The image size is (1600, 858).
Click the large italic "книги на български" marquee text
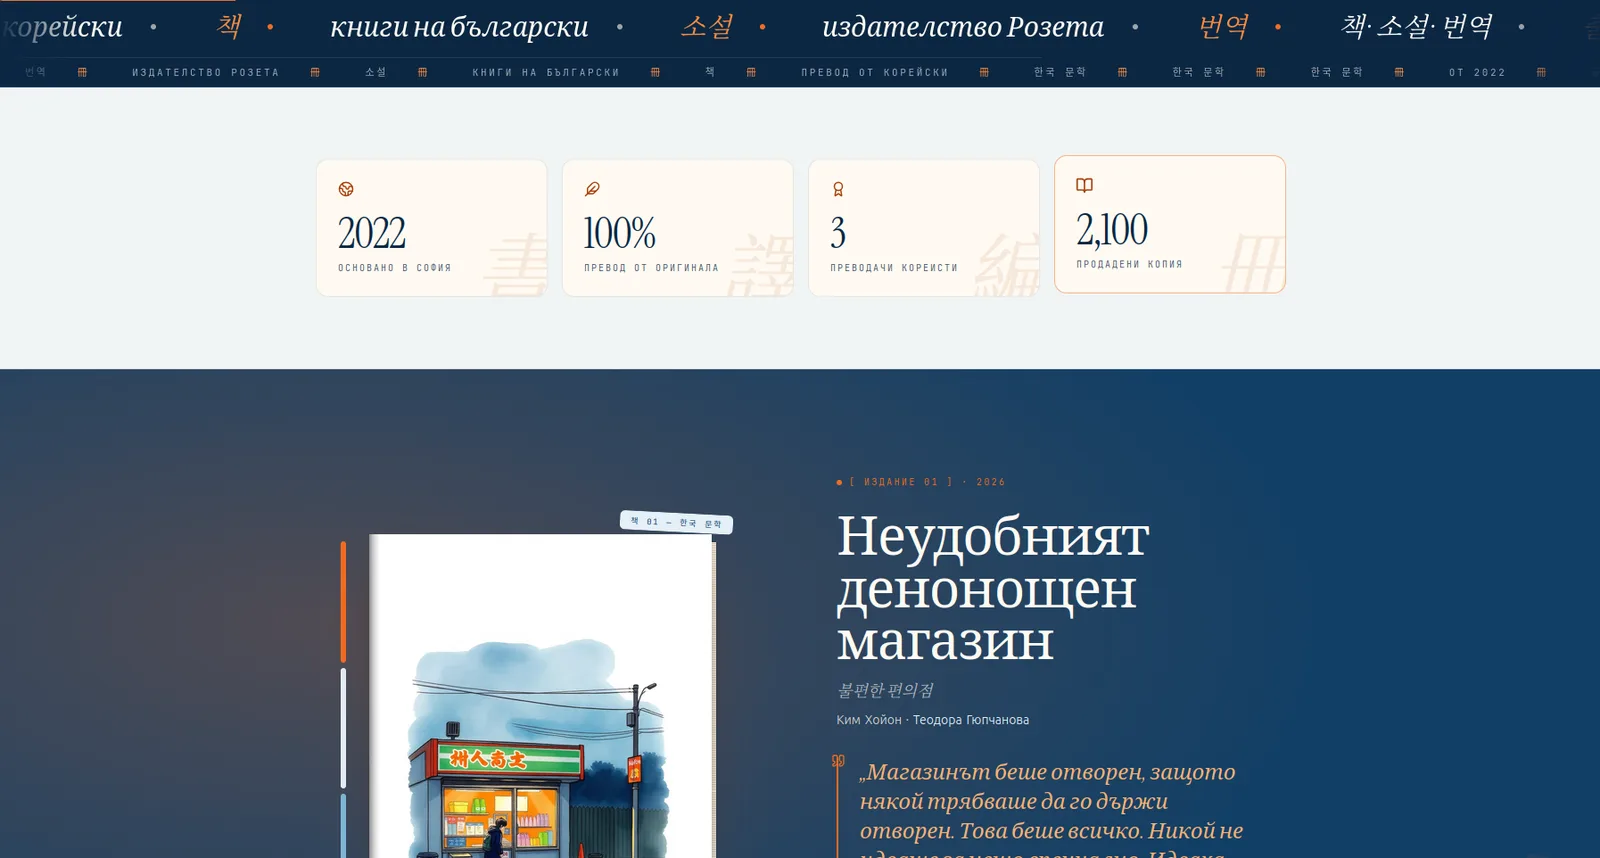coord(459,27)
